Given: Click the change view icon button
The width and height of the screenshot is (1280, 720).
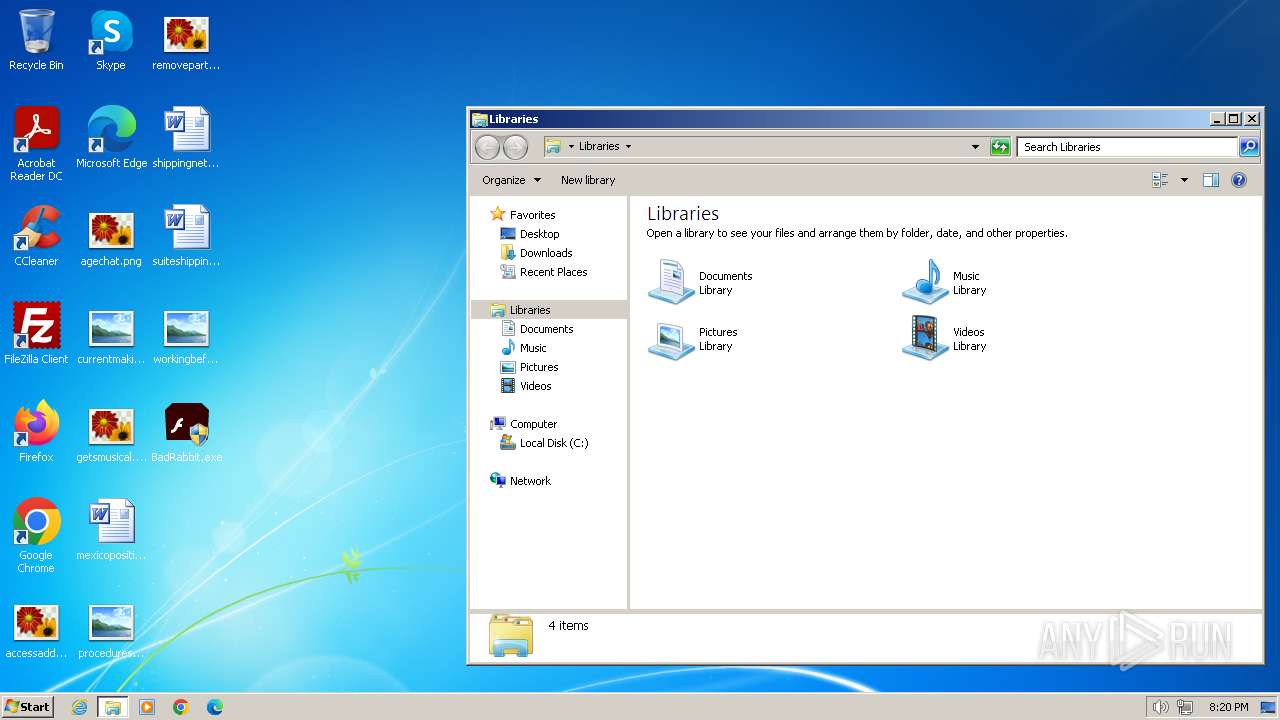Looking at the screenshot, I should 1160,180.
